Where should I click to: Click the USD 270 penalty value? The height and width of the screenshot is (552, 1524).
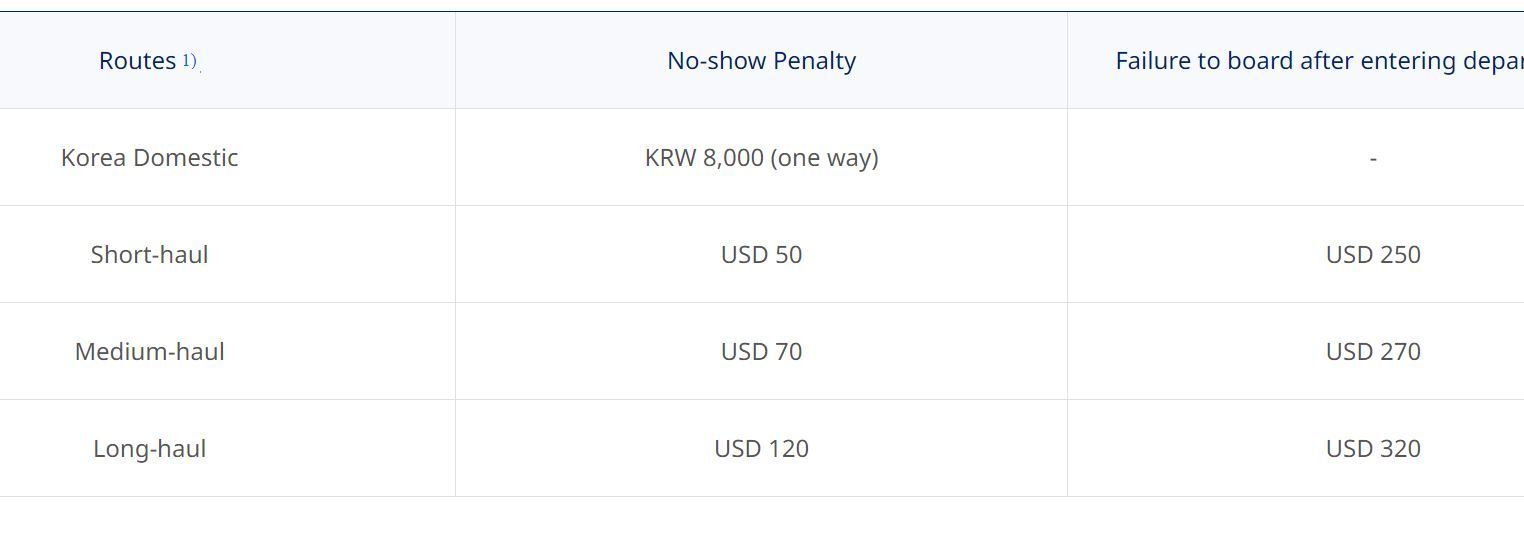[x=1373, y=352]
